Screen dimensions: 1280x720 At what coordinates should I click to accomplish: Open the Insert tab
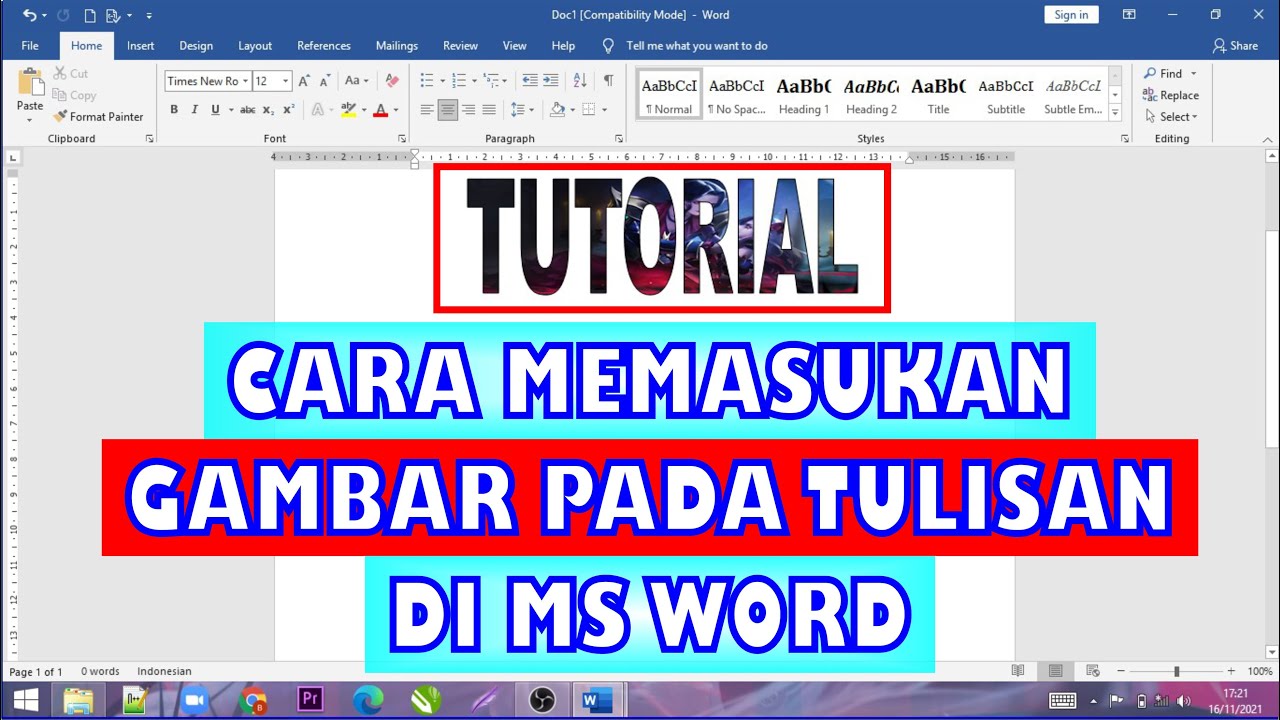point(140,46)
